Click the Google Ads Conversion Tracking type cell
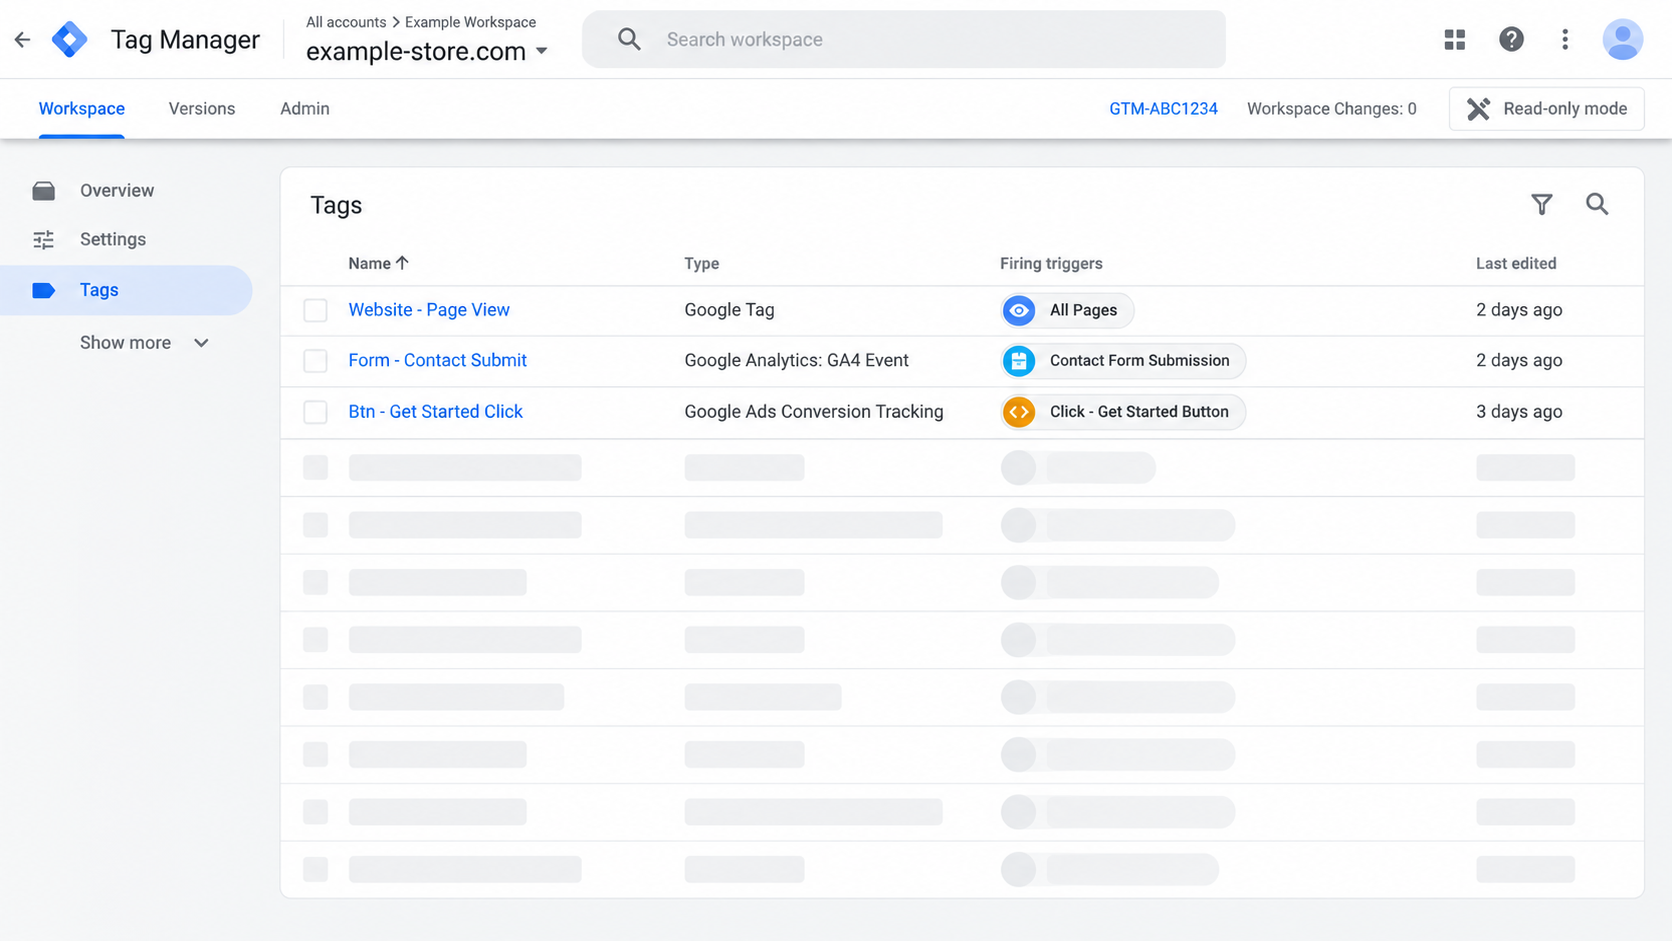Image resolution: width=1672 pixels, height=941 pixels. pos(814,412)
